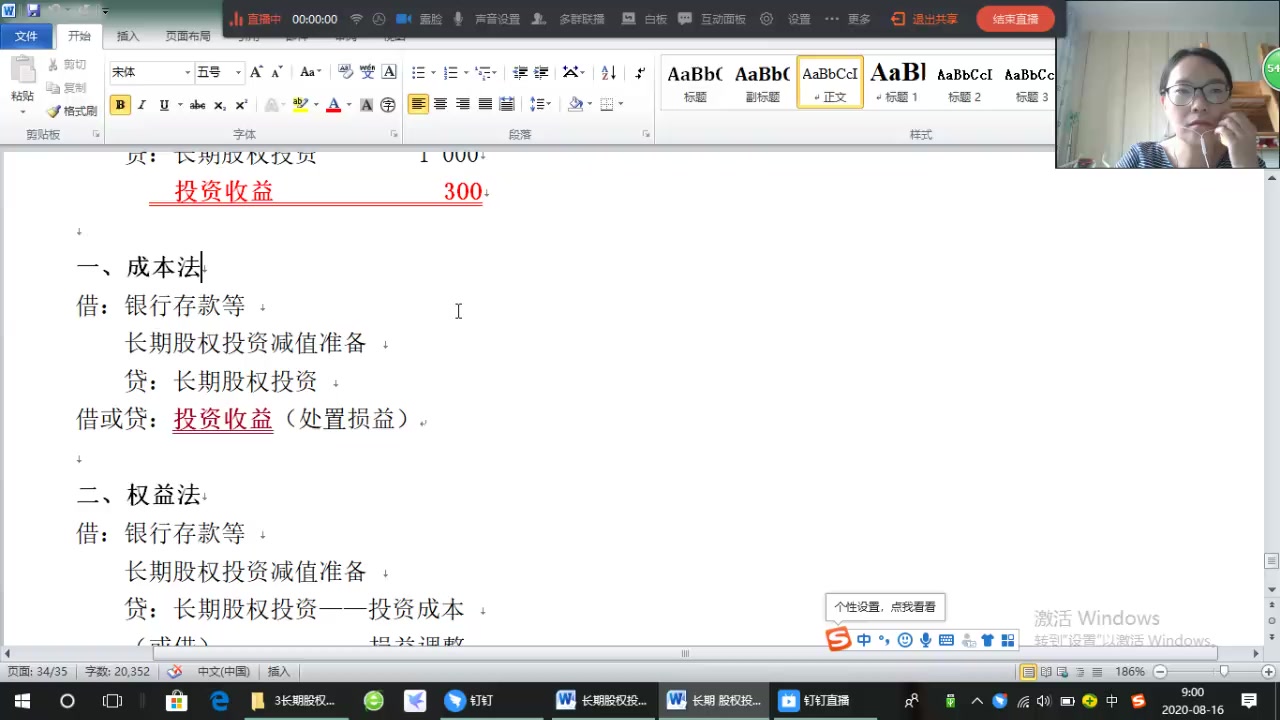The height and width of the screenshot is (720, 1280).
Task: Click the Increase Indent icon
Action: (541, 72)
